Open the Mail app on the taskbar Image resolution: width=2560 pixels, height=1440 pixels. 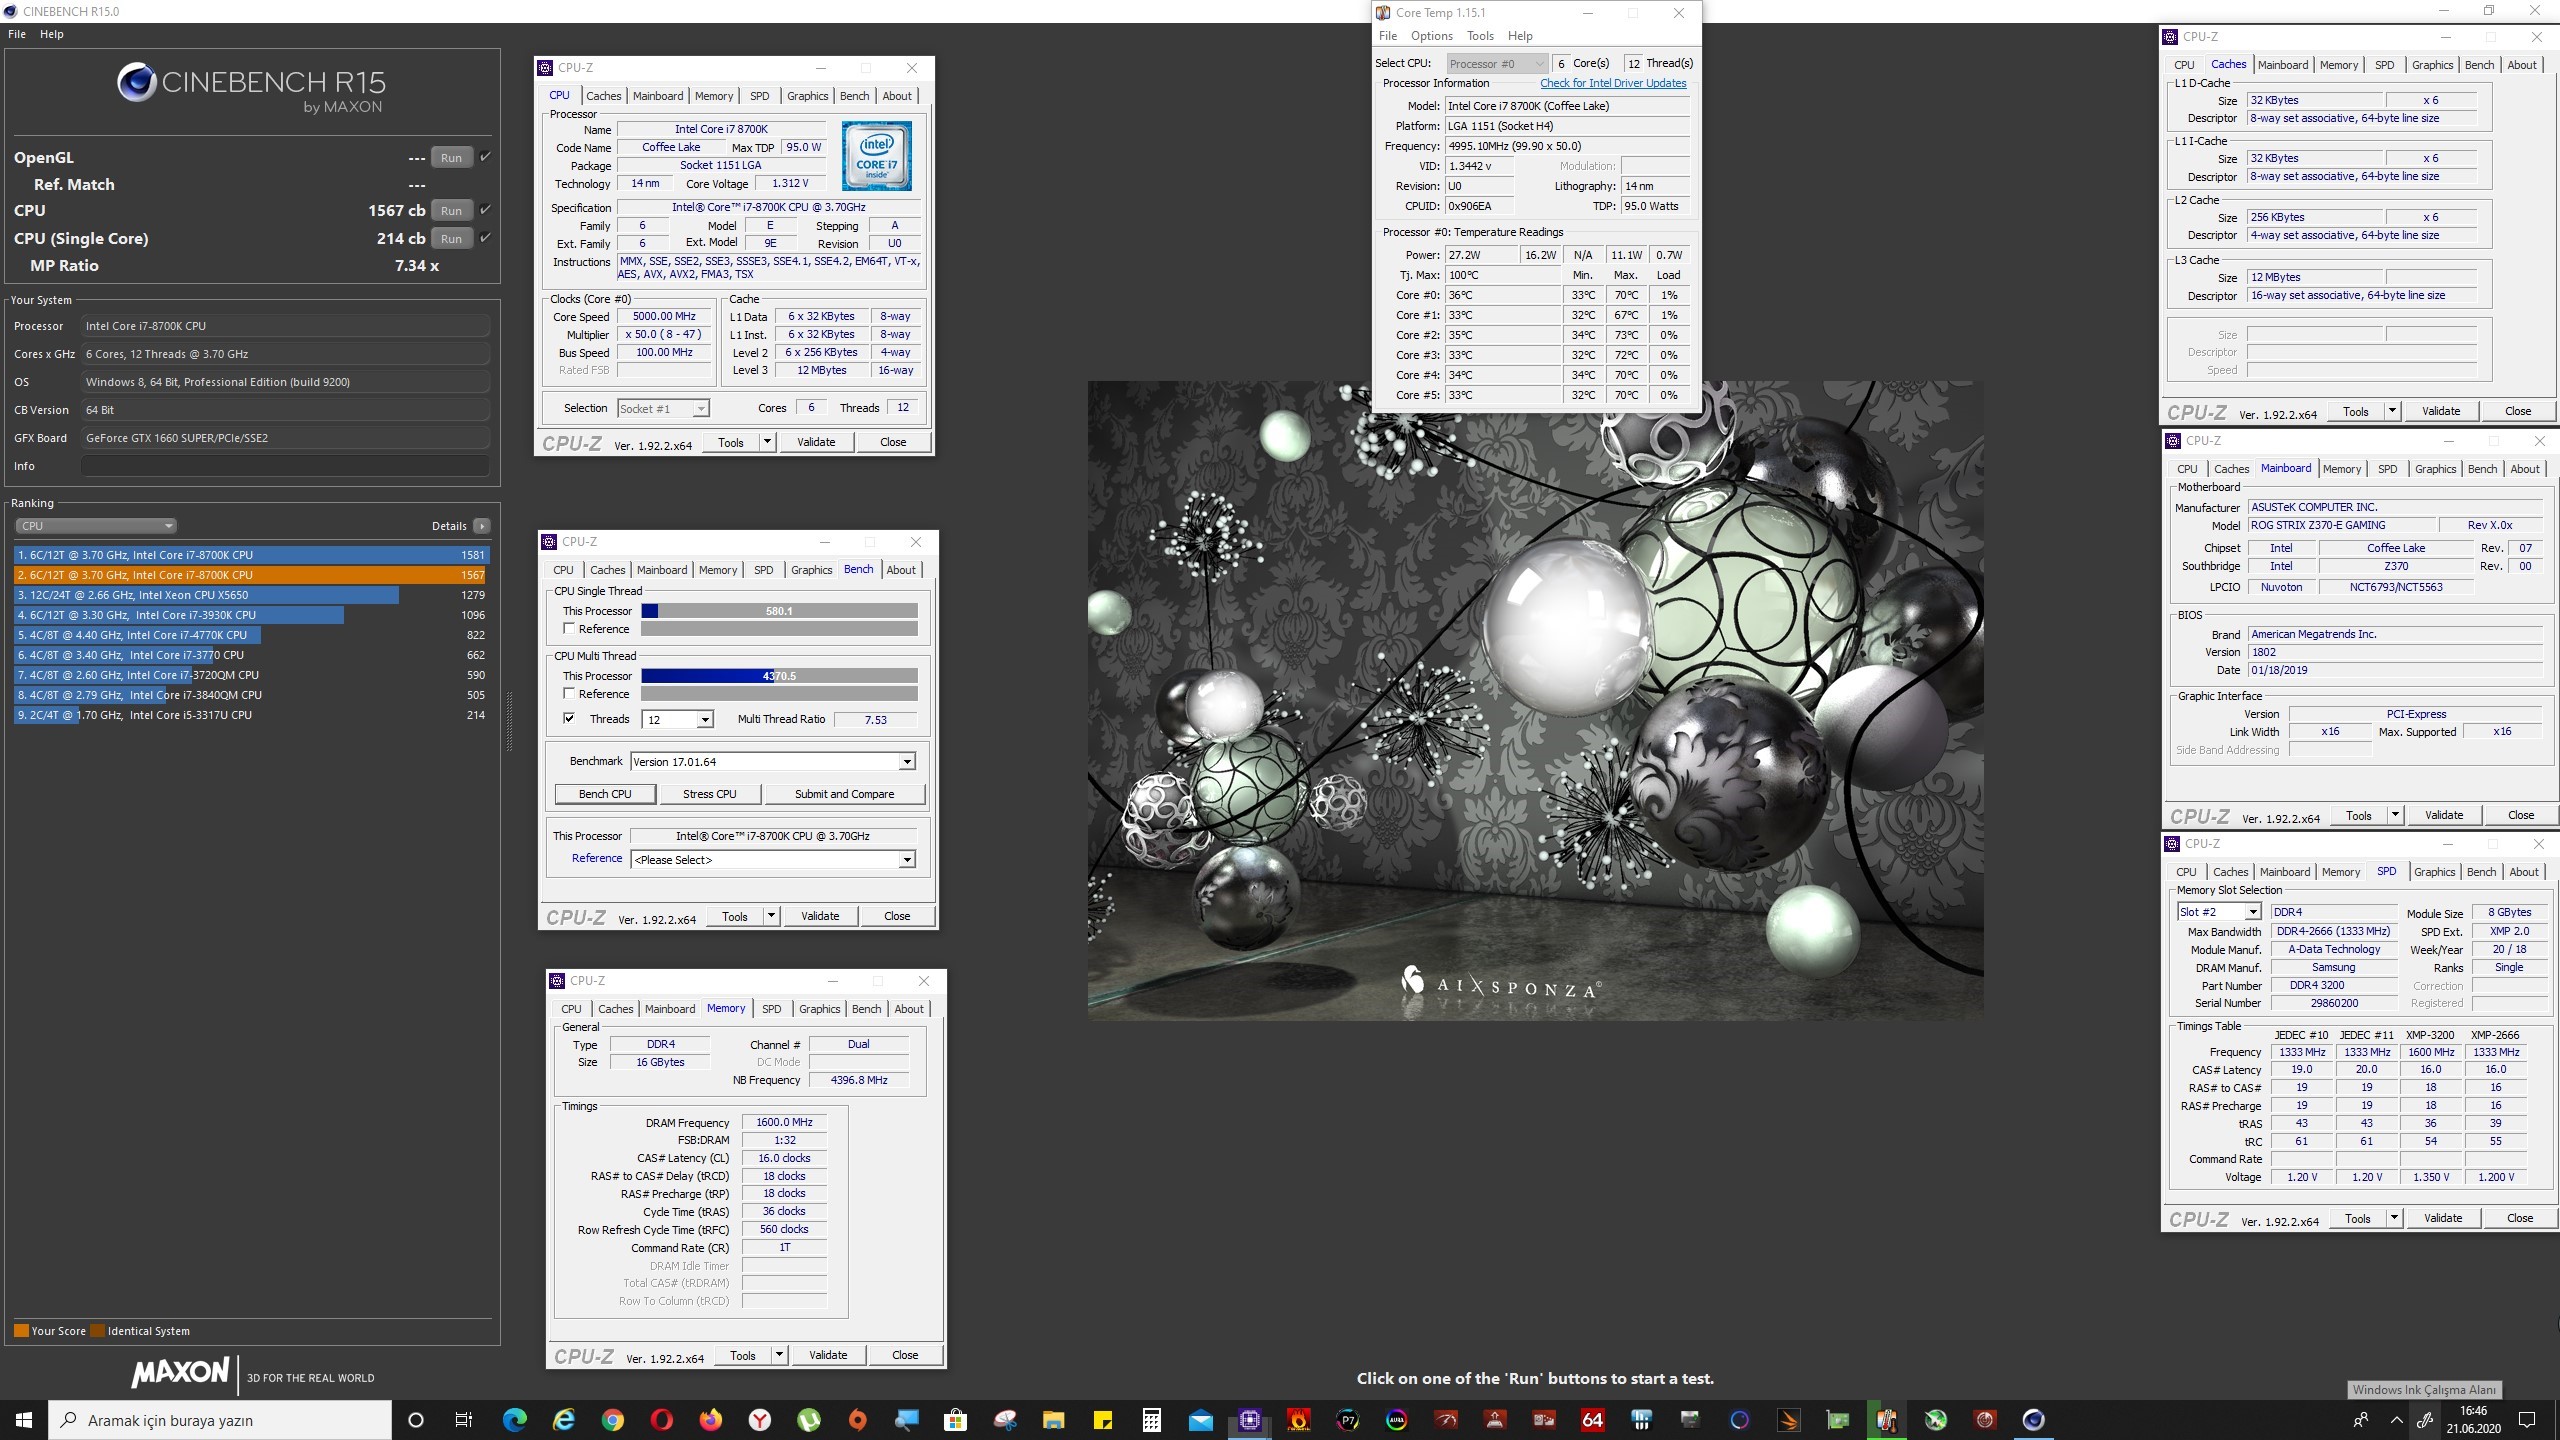coord(1201,1420)
